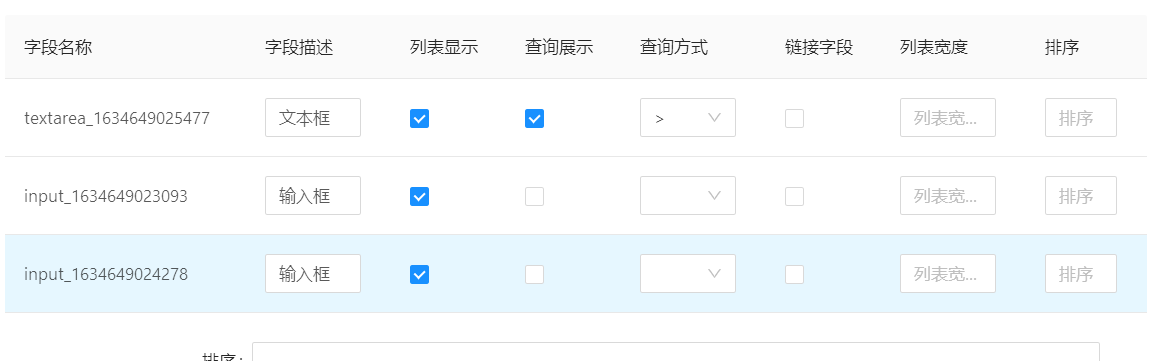Click 字段描述 field containing 文本框
Screen dimensions: 1172x361
point(312,117)
